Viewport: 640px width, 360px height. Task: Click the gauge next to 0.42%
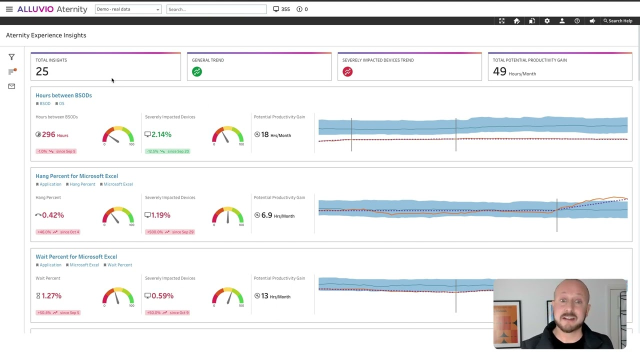tap(118, 216)
